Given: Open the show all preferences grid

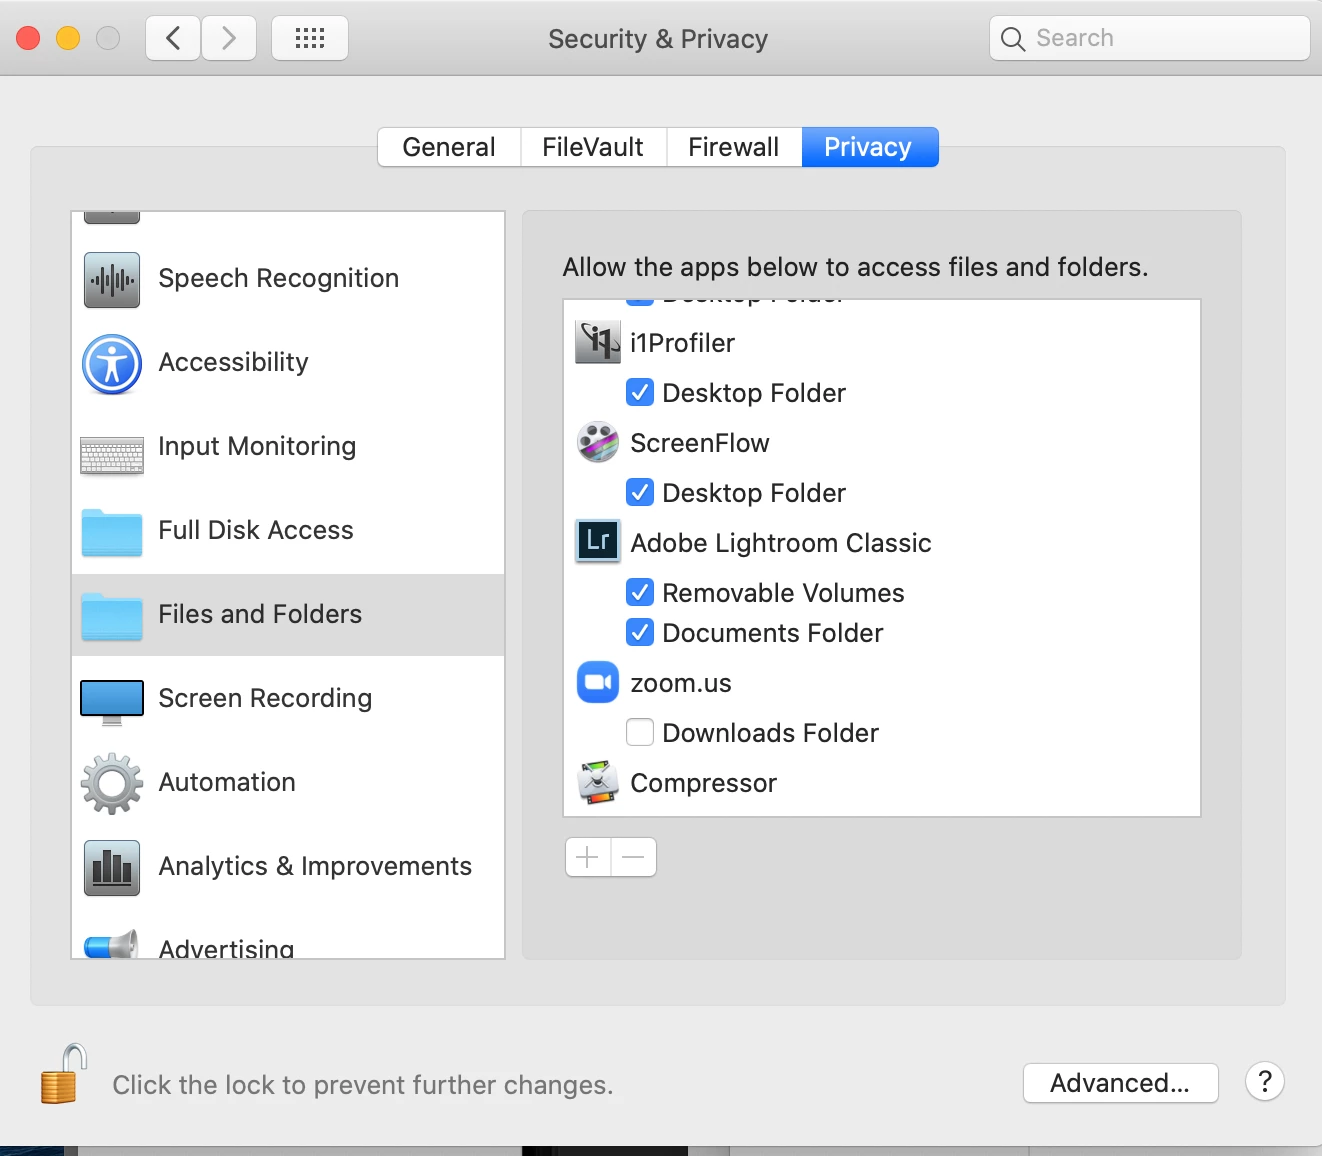Looking at the screenshot, I should (x=310, y=38).
